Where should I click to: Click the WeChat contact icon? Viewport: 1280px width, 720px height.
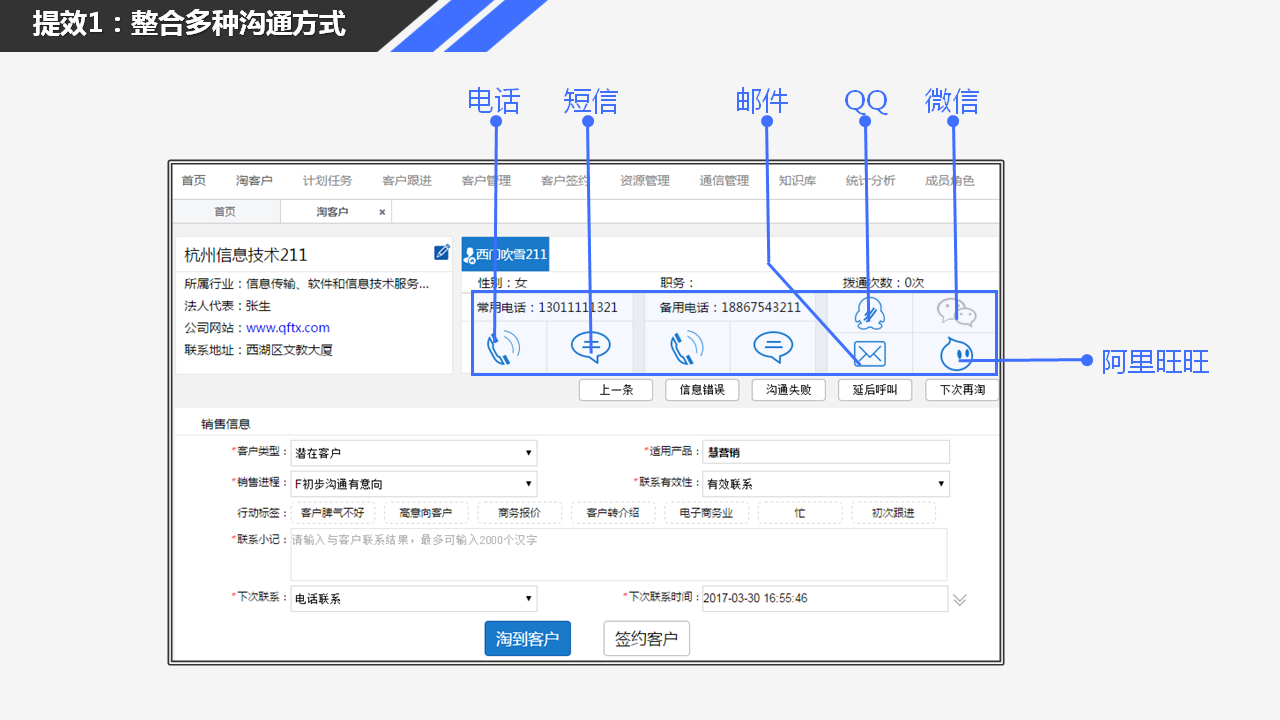coord(956,312)
